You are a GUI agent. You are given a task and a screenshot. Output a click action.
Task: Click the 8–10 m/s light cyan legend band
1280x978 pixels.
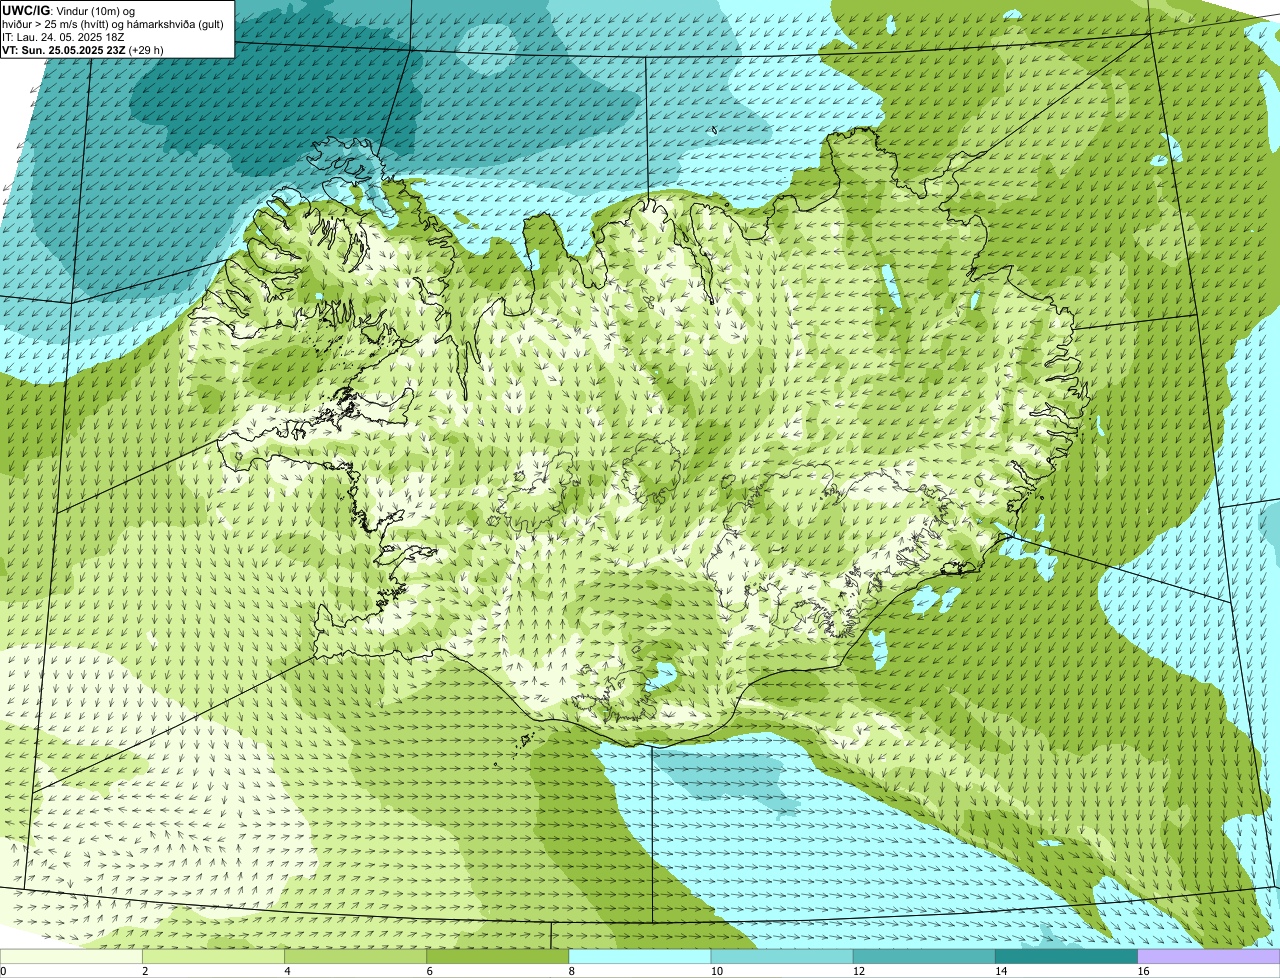(640, 957)
